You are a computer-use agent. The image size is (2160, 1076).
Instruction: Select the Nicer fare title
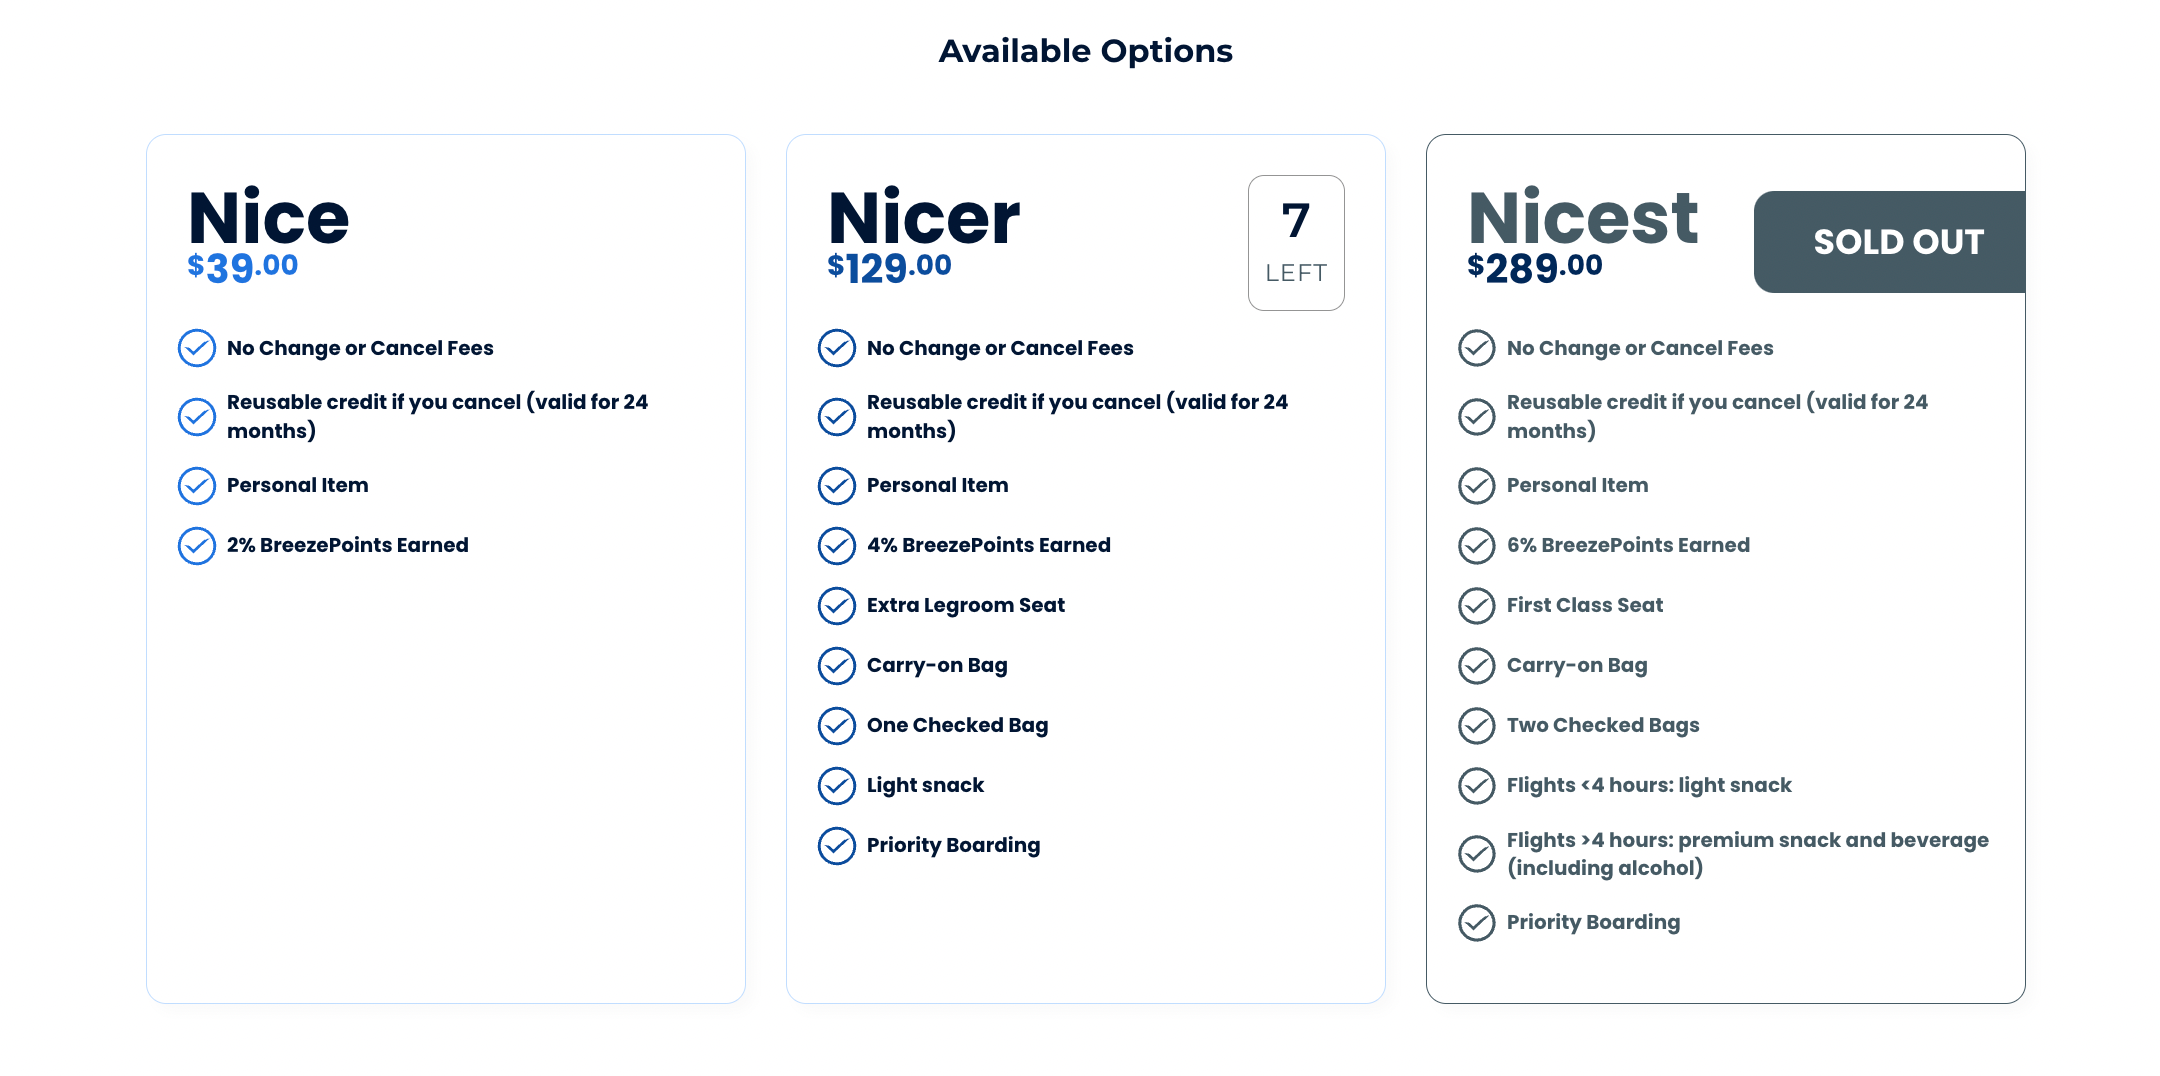pyautogui.click(x=924, y=218)
